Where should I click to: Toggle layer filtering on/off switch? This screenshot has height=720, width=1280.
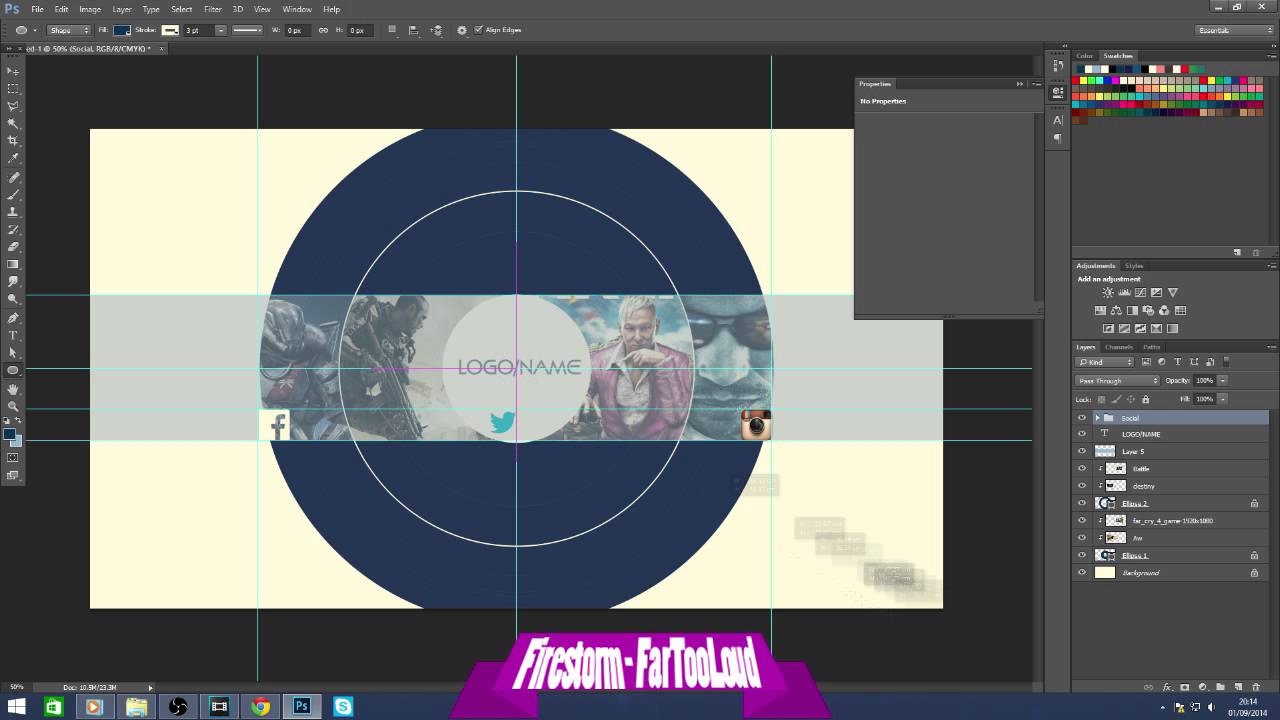pyautogui.click(x=1227, y=362)
